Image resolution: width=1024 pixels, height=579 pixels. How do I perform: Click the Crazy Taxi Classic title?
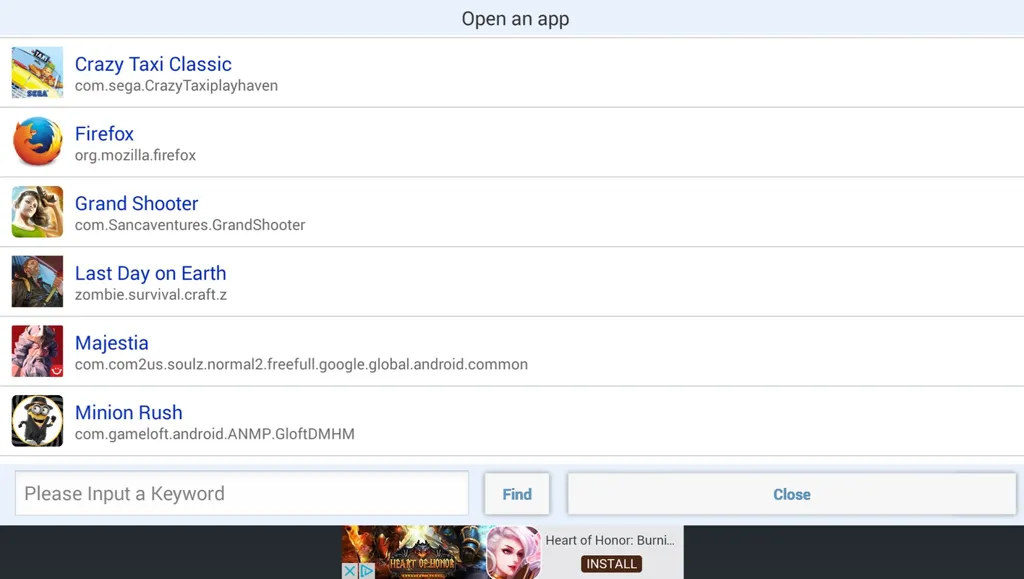153,64
